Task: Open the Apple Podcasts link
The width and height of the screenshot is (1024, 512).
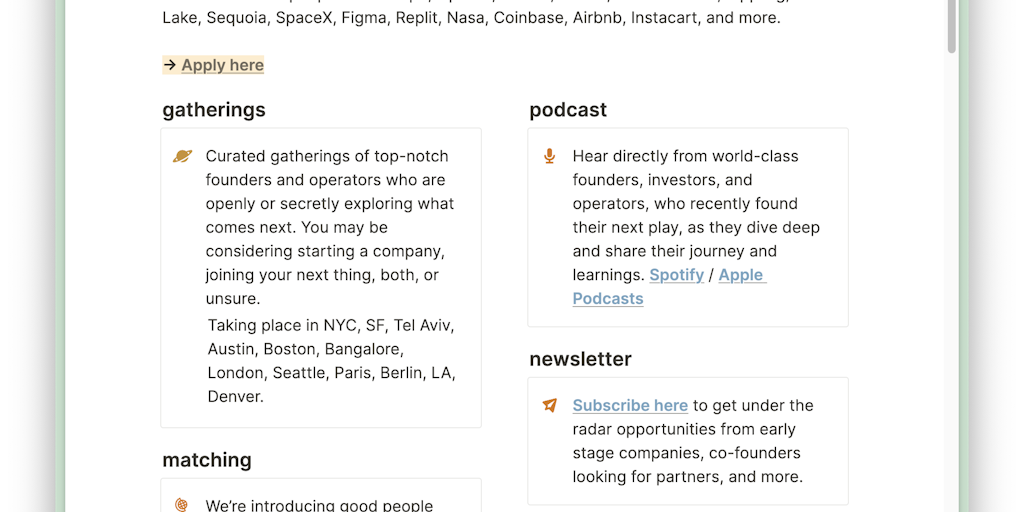Action: point(740,275)
